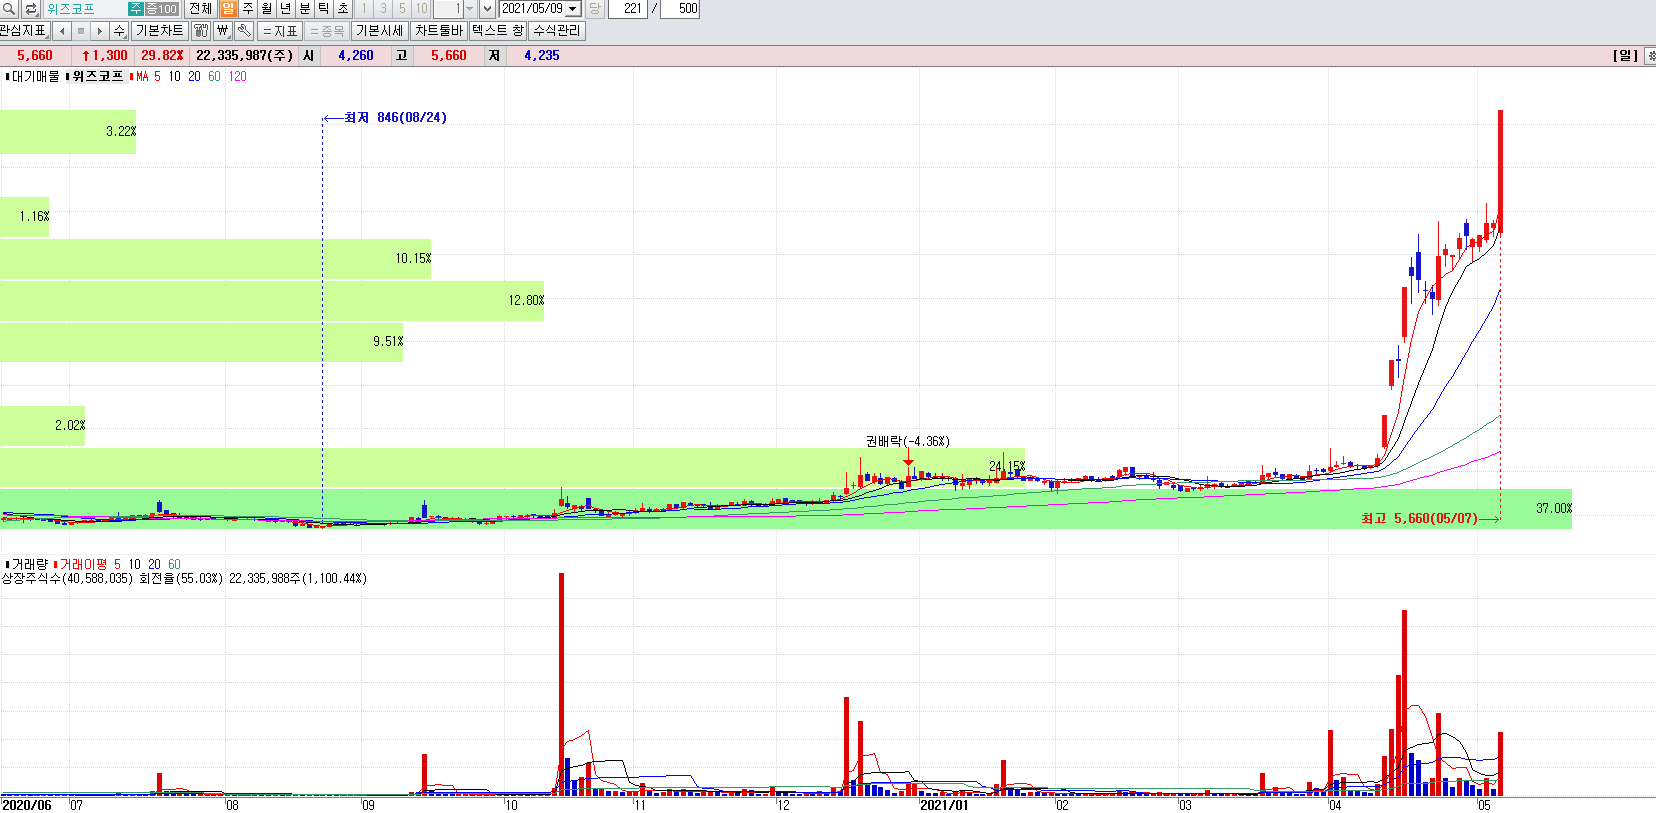1656x813 pixels.
Task: Click the chart tools cups icon
Action: coord(201,31)
